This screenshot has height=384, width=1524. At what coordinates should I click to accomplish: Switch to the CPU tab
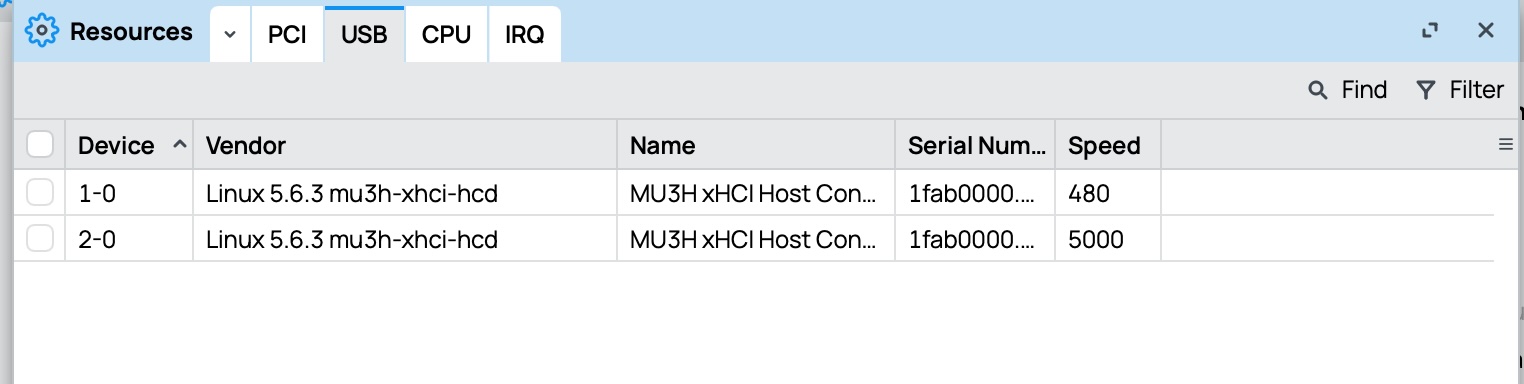(446, 34)
